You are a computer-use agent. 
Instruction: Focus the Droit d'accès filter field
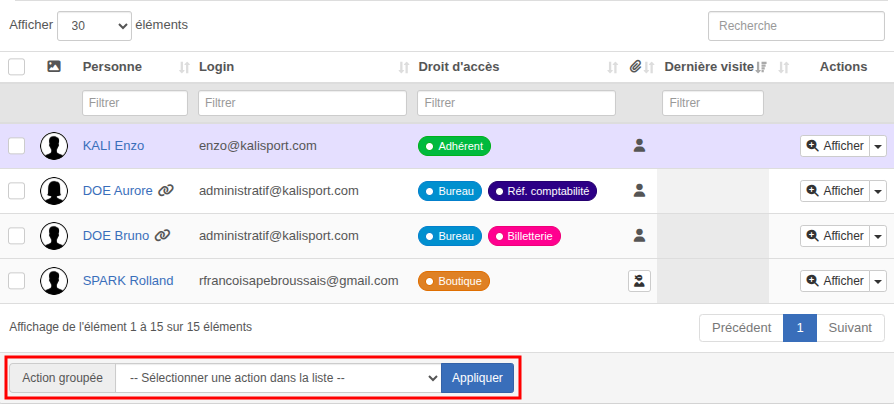[x=517, y=103]
